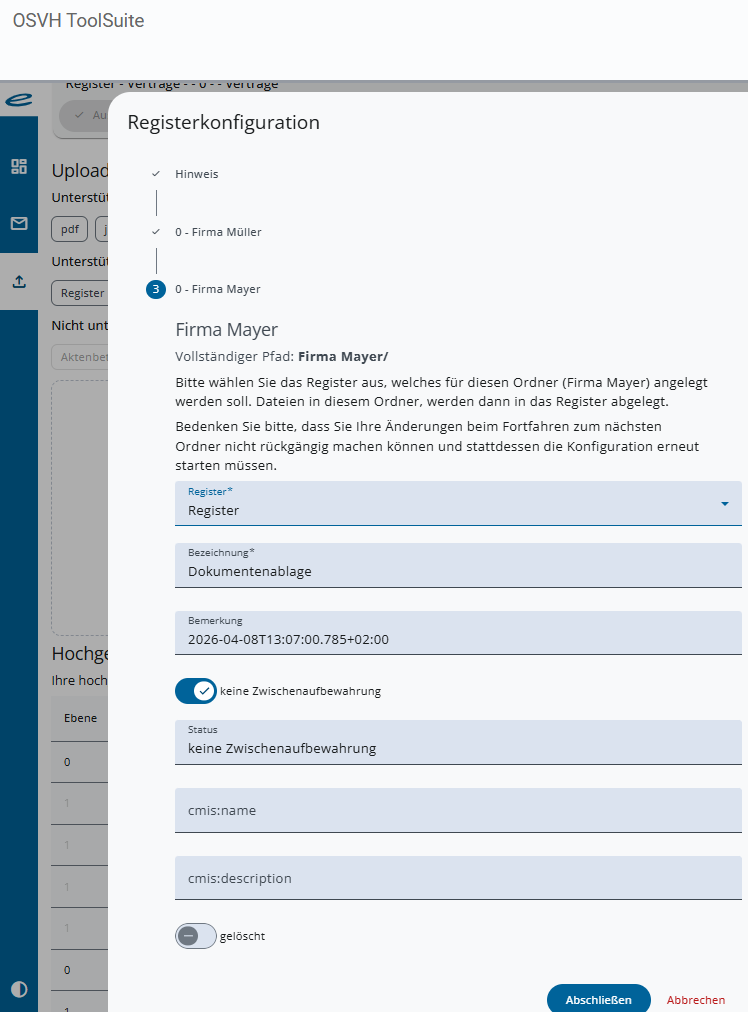Open the Register dropdown arrow
The image size is (748, 1012).
tap(725, 503)
